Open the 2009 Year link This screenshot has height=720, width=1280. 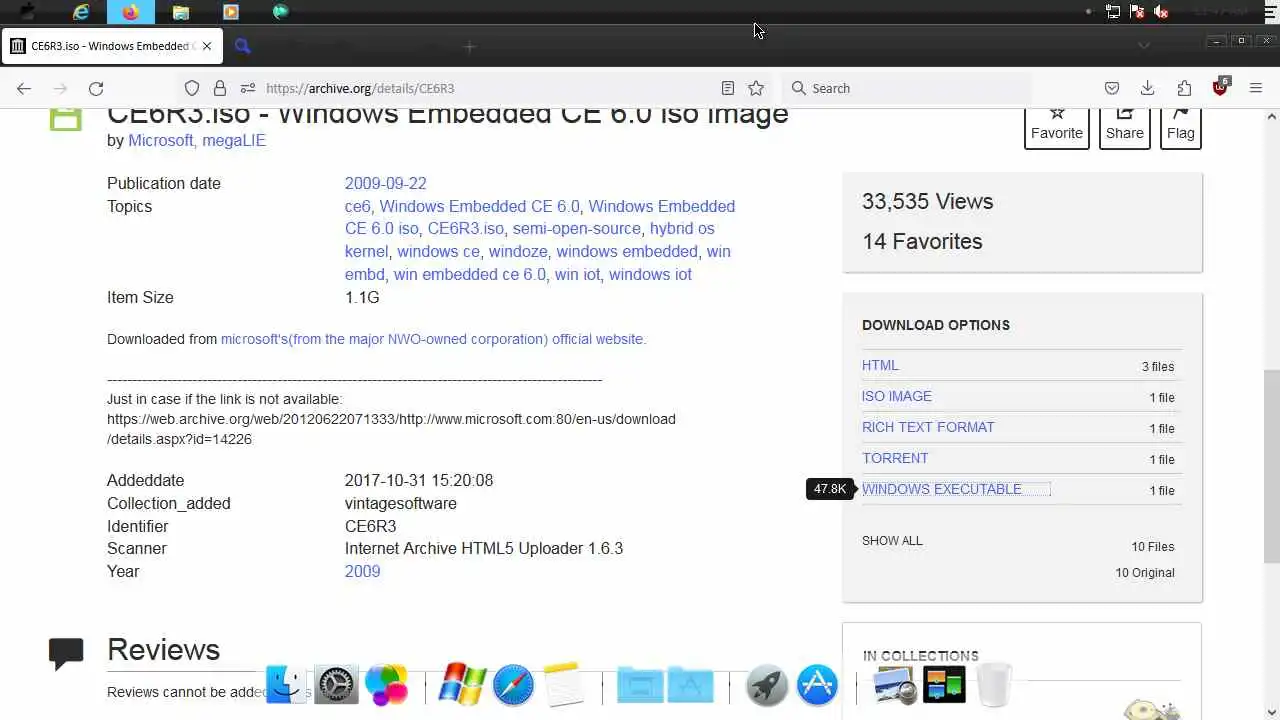click(x=362, y=571)
